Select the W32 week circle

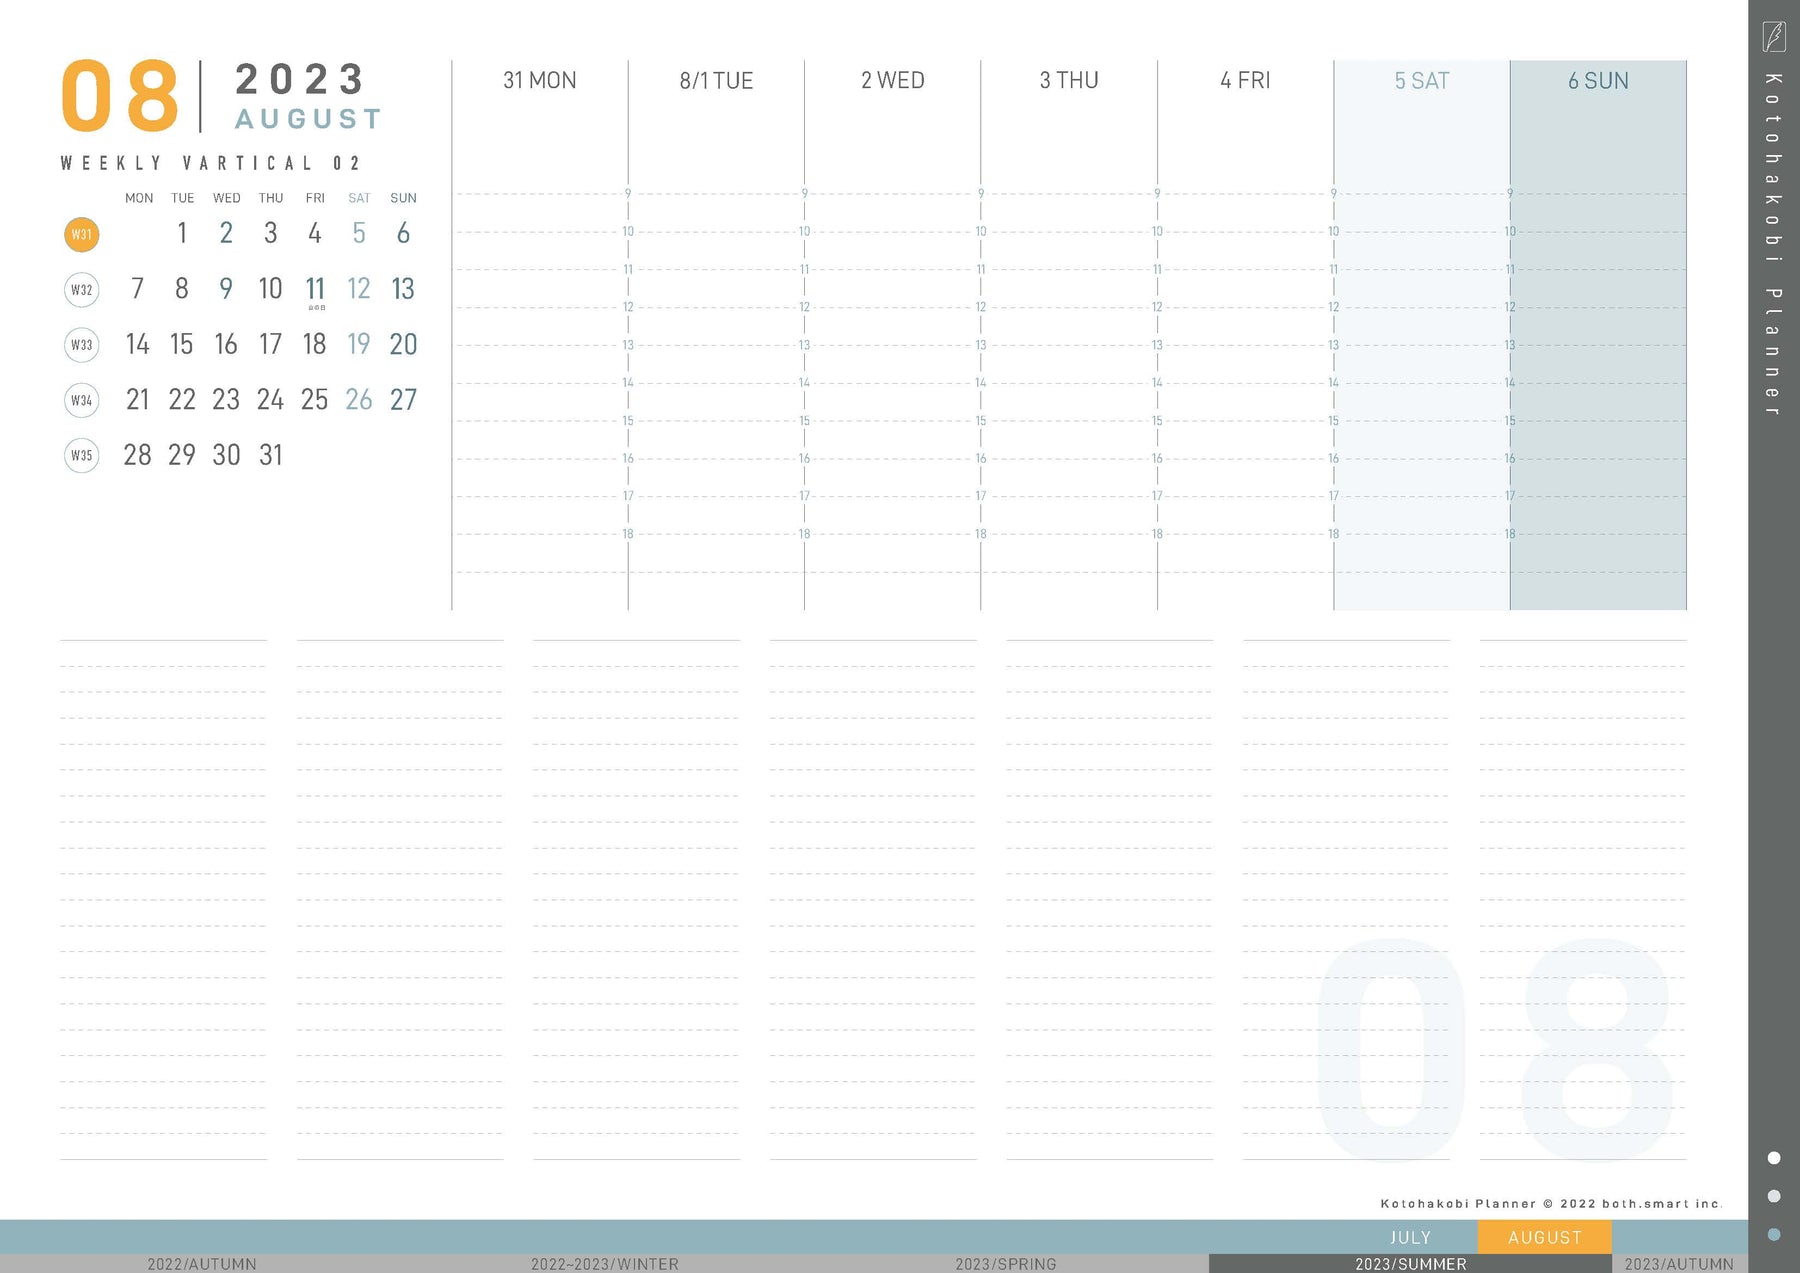(x=82, y=290)
